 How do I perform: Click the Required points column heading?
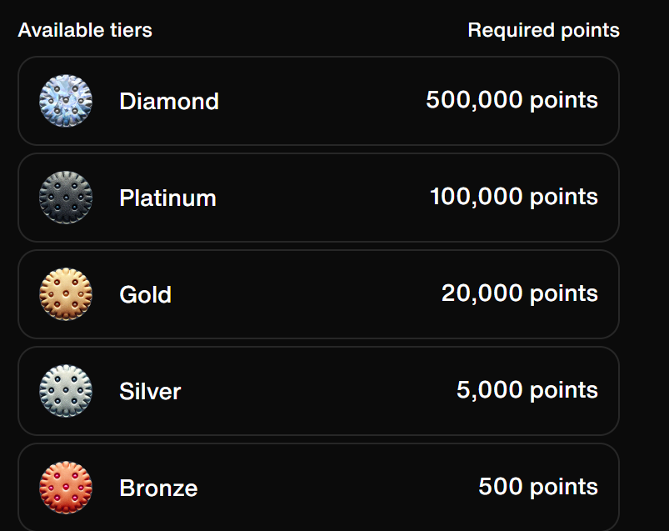(543, 30)
